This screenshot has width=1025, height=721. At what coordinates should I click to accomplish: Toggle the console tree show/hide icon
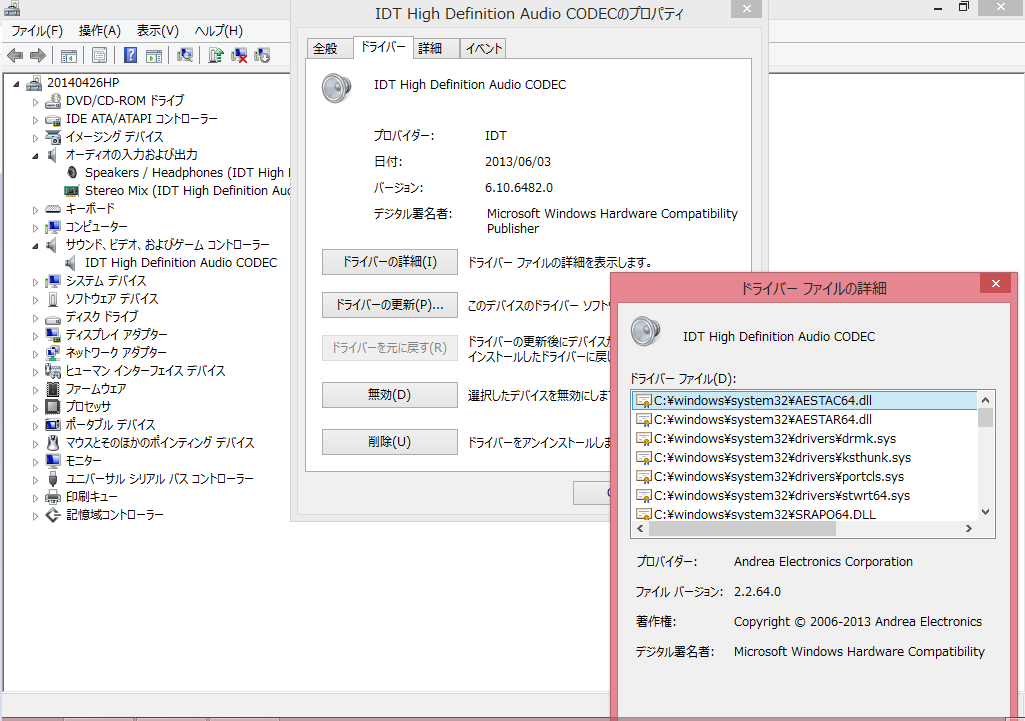[68, 56]
